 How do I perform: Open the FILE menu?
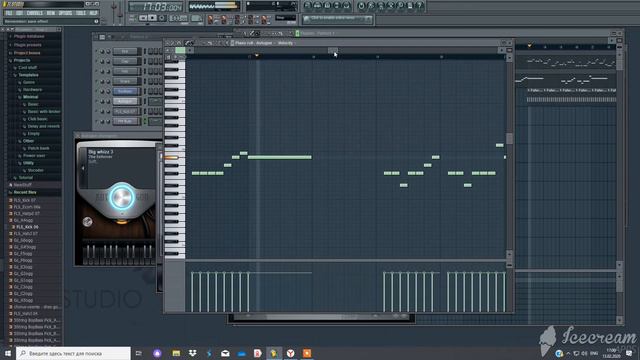pos(9,13)
